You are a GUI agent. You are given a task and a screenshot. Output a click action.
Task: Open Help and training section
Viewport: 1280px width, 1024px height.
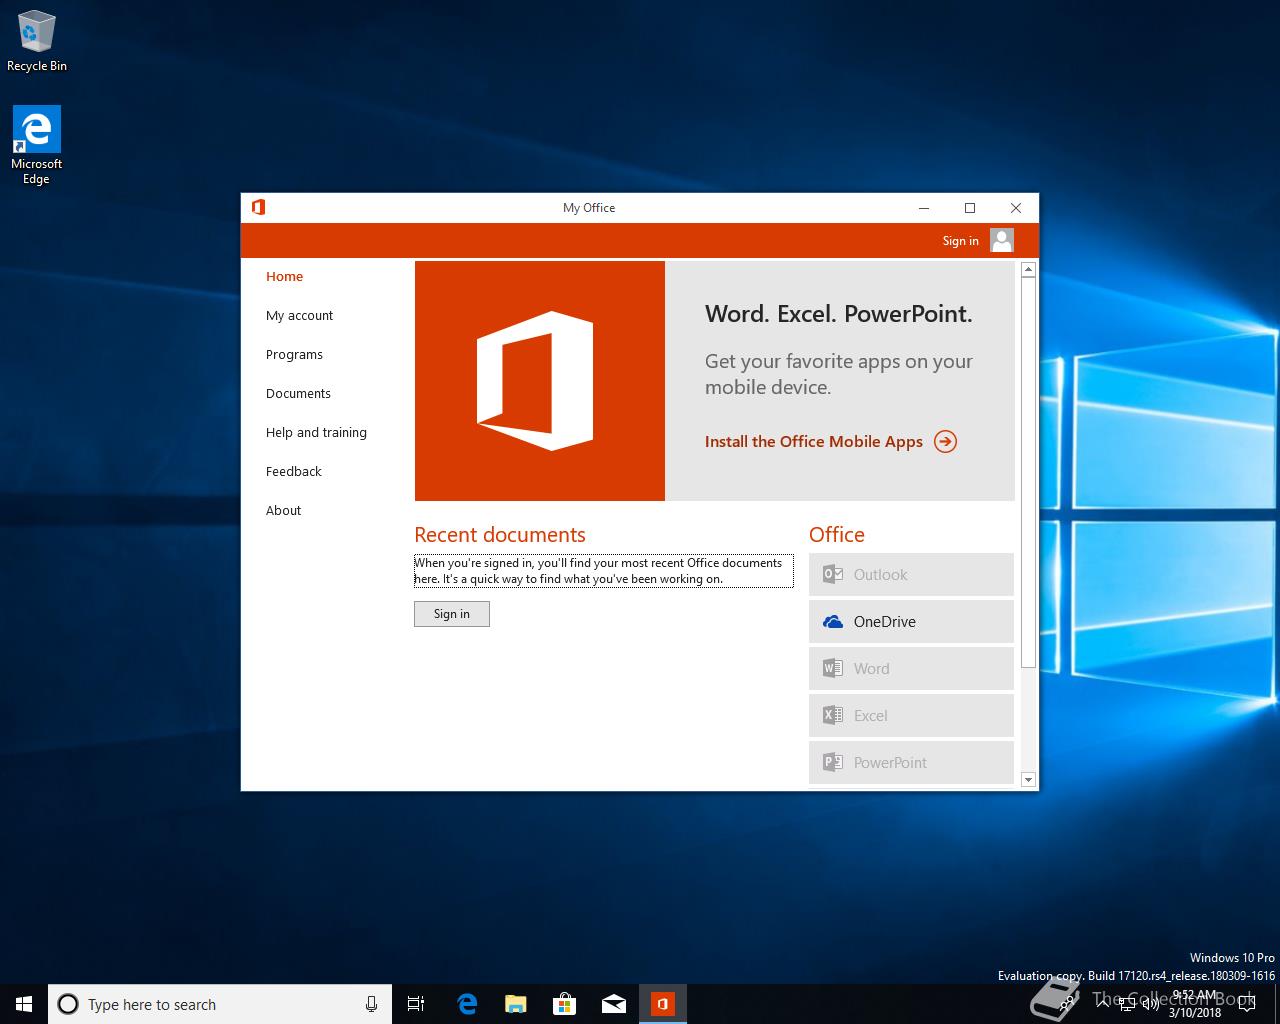coord(316,433)
